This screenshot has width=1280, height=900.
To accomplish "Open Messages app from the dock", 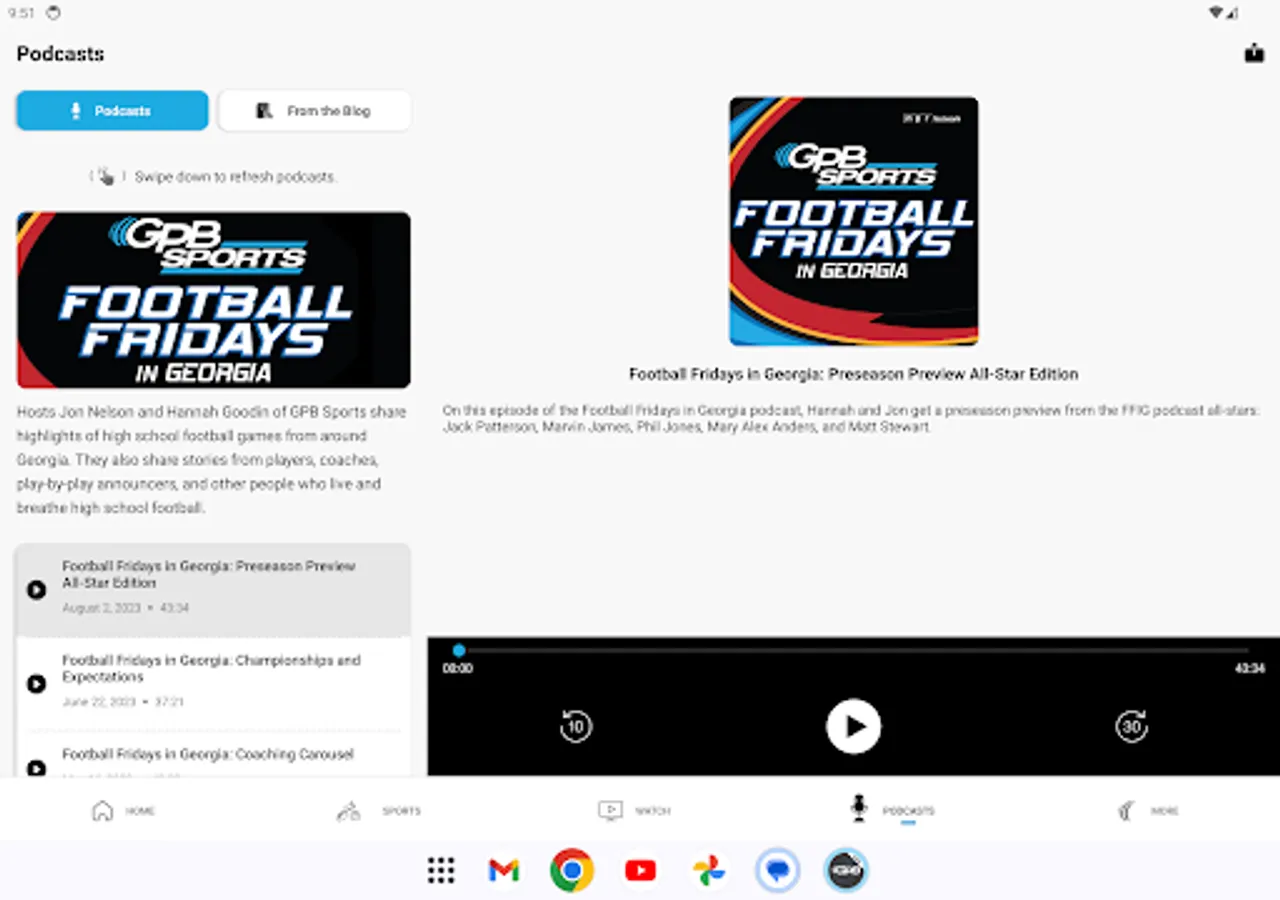I will [x=777, y=870].
